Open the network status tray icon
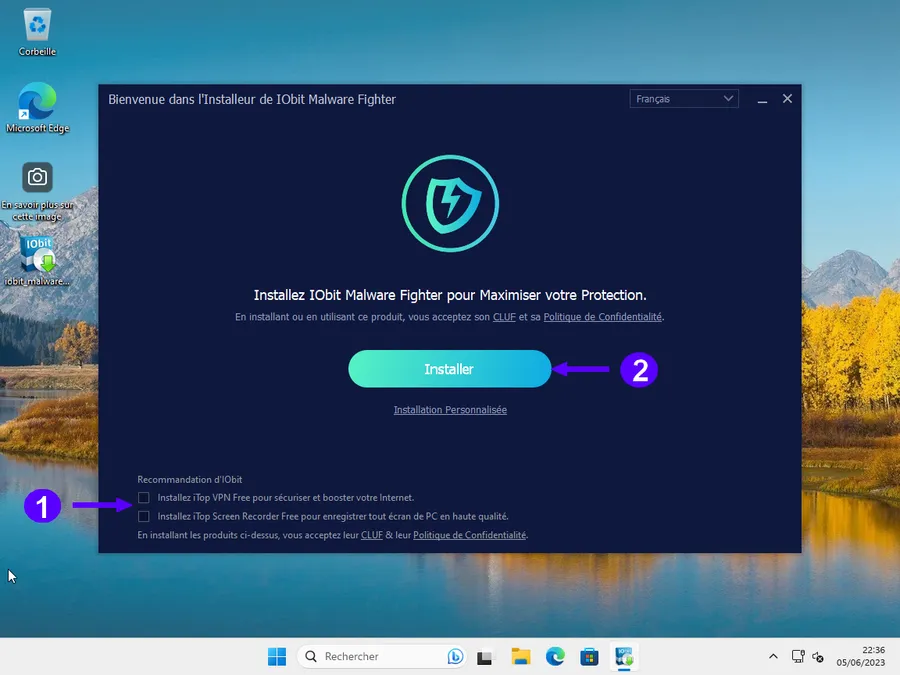This screenshot has width=900, height=675. tap(798, 656)
